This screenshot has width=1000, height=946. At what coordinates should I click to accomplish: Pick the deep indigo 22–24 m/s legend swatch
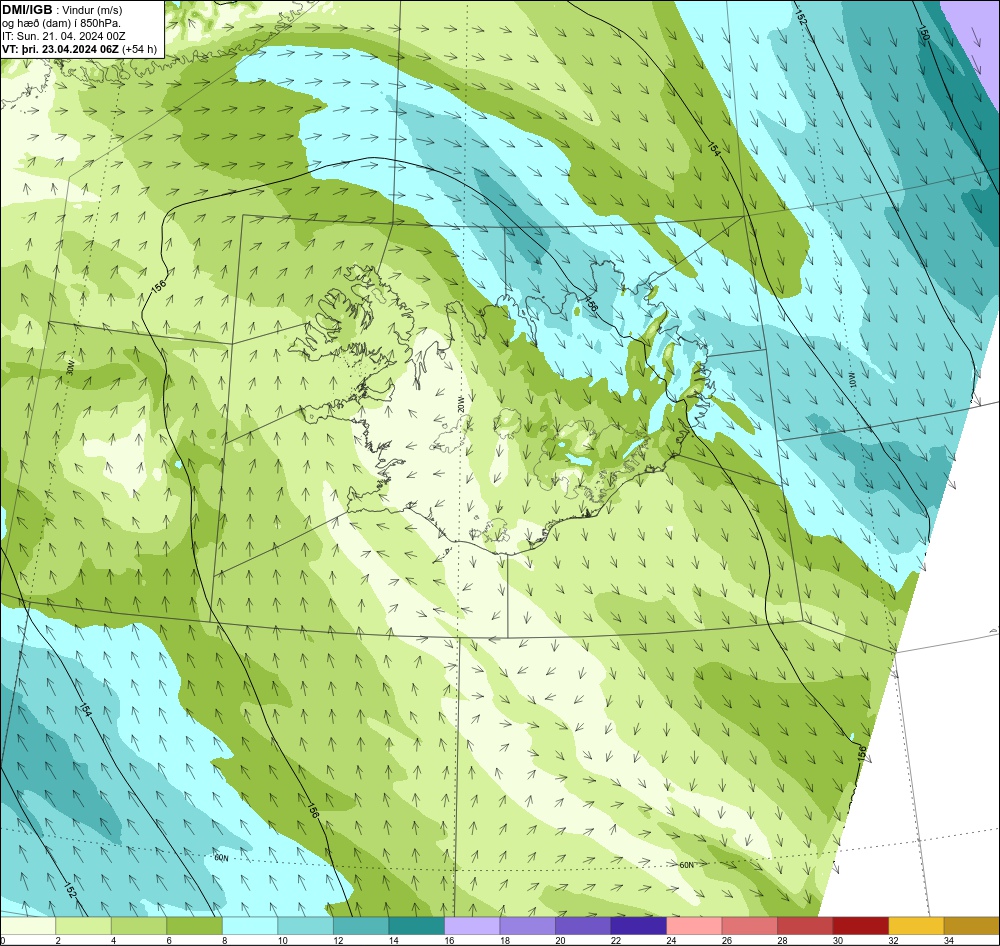coord(638,926)
